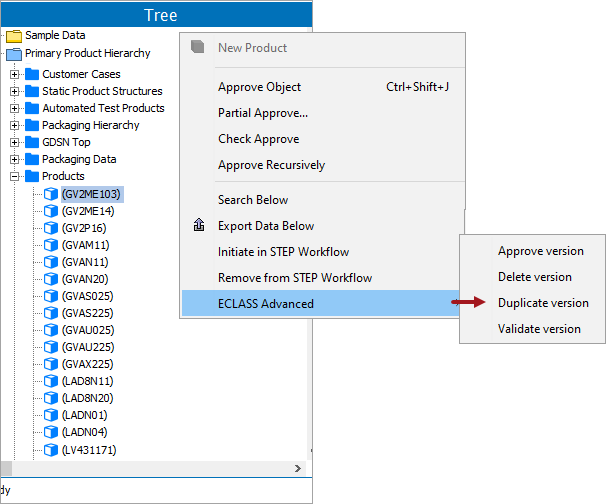
Task: Choose Partial Approve... menu entry
Action: pyautogui.click(x=323, y=113)
